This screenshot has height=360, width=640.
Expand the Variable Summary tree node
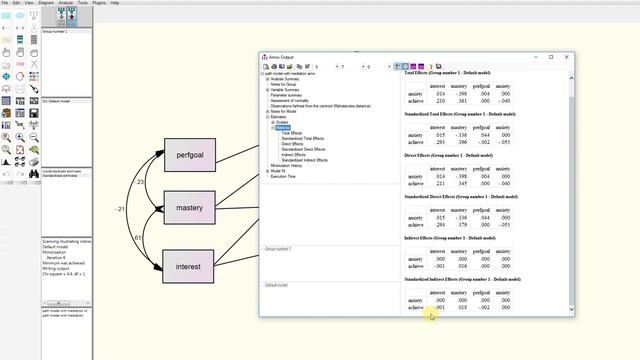pyautogui.click(x=268, y=90)
